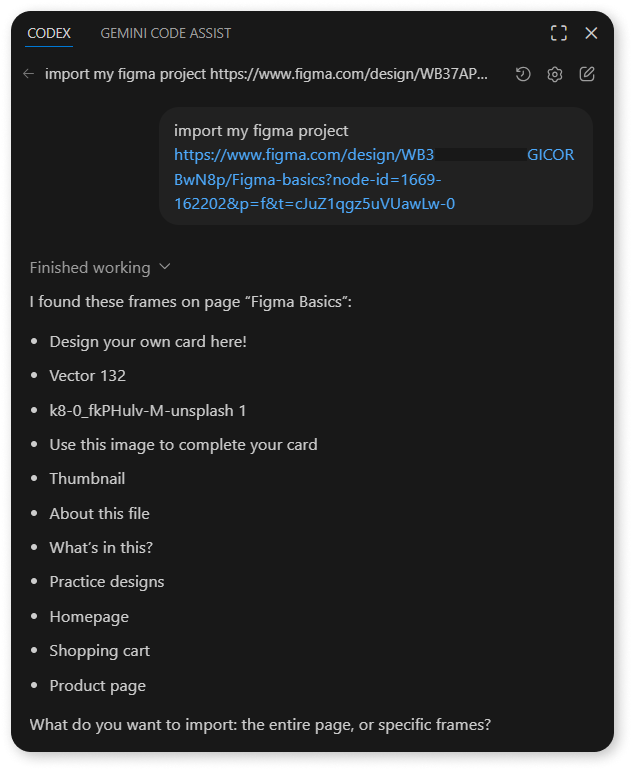Select the Homepage list item

89,617
